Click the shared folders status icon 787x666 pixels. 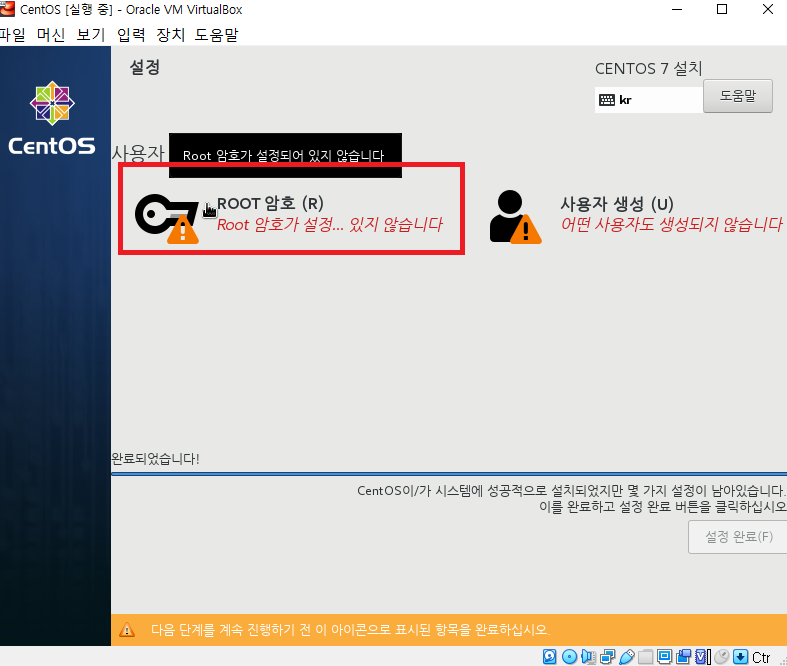[645, 656]
